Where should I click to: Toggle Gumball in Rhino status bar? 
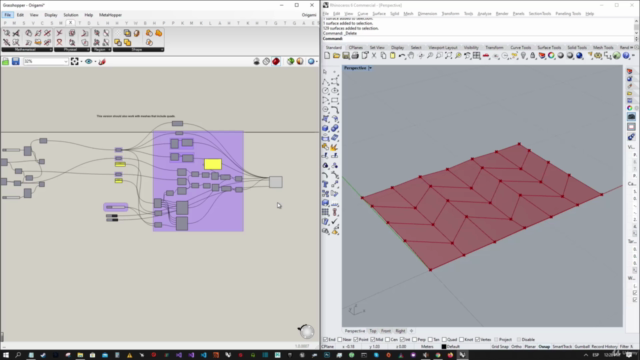click(x=582, y=347)
